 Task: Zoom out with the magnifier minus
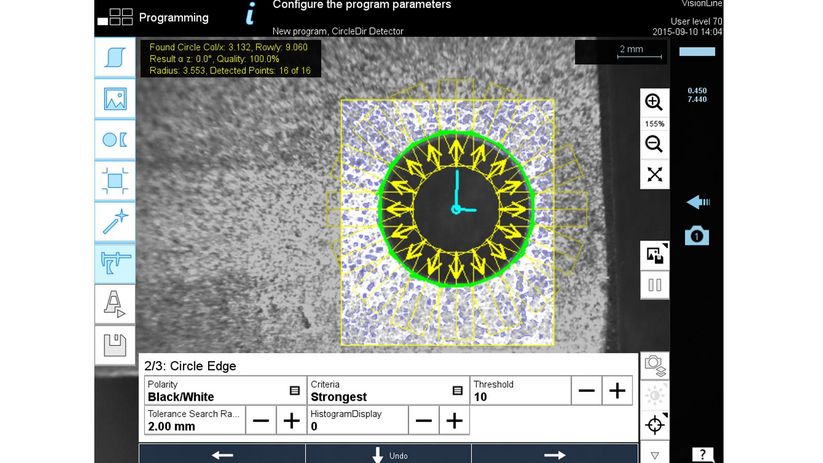[654, 144]
